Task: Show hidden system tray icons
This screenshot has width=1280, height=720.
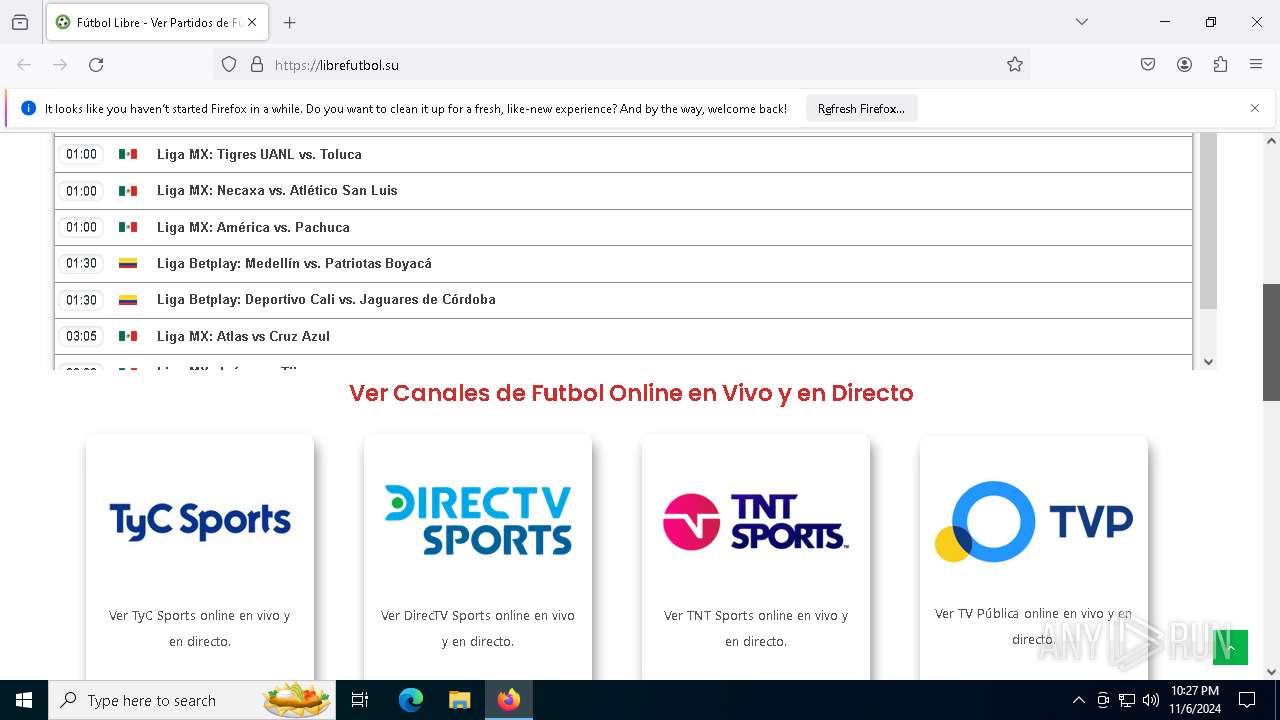Action: [1078, 700]
